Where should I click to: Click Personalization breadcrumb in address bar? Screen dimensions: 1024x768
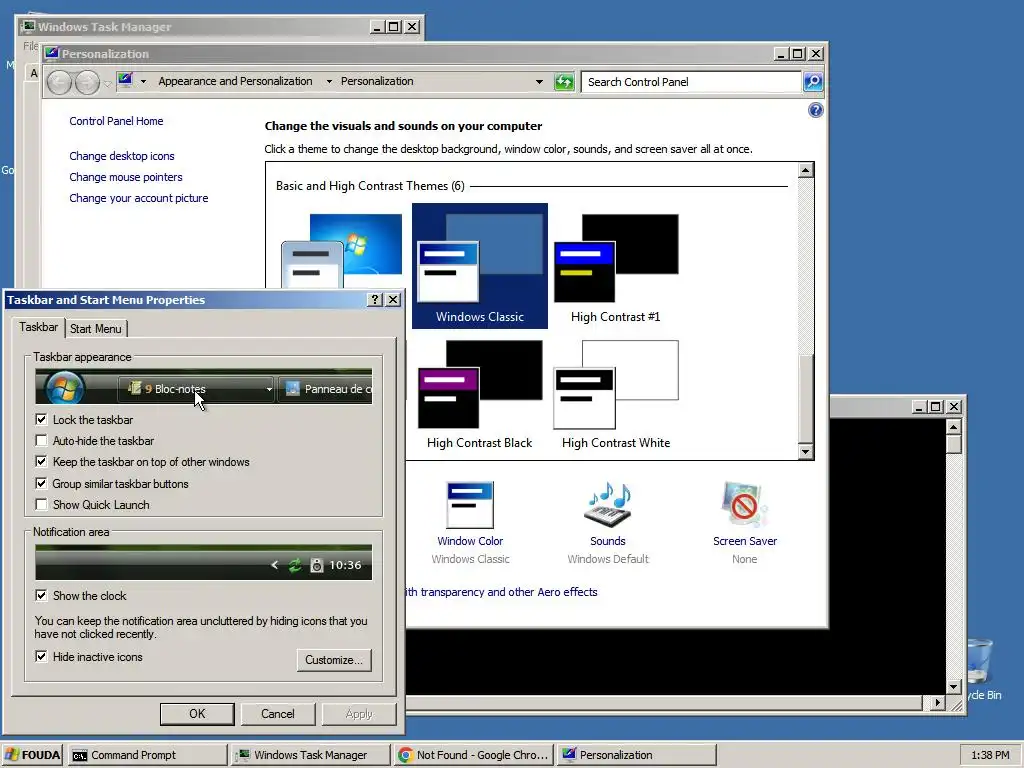point(377,81)
